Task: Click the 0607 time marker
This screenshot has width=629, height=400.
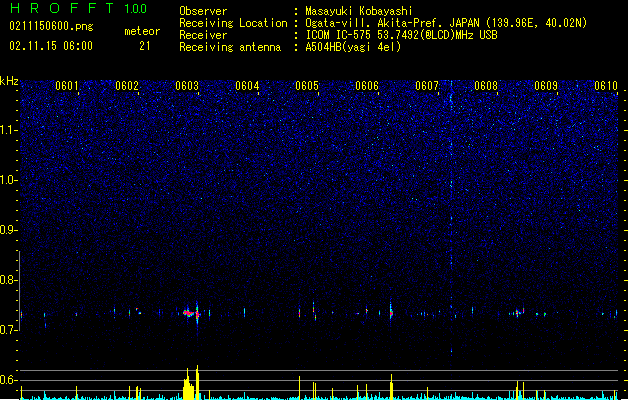Action: click(427, 86)
